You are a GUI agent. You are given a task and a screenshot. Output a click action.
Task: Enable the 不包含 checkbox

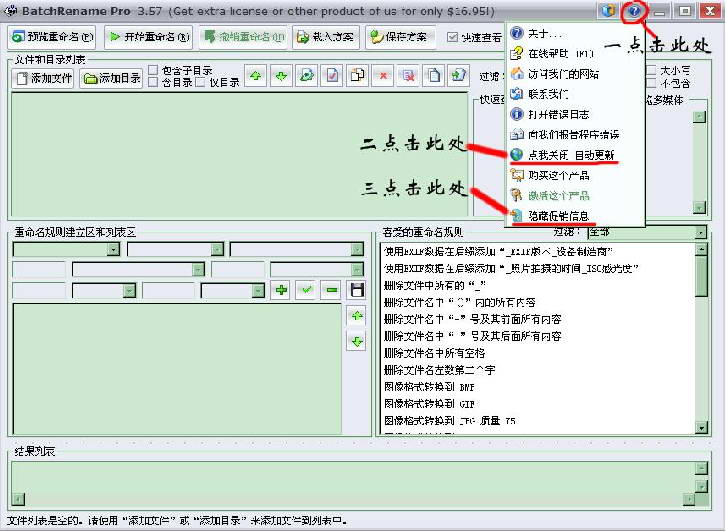pos(651,83)
